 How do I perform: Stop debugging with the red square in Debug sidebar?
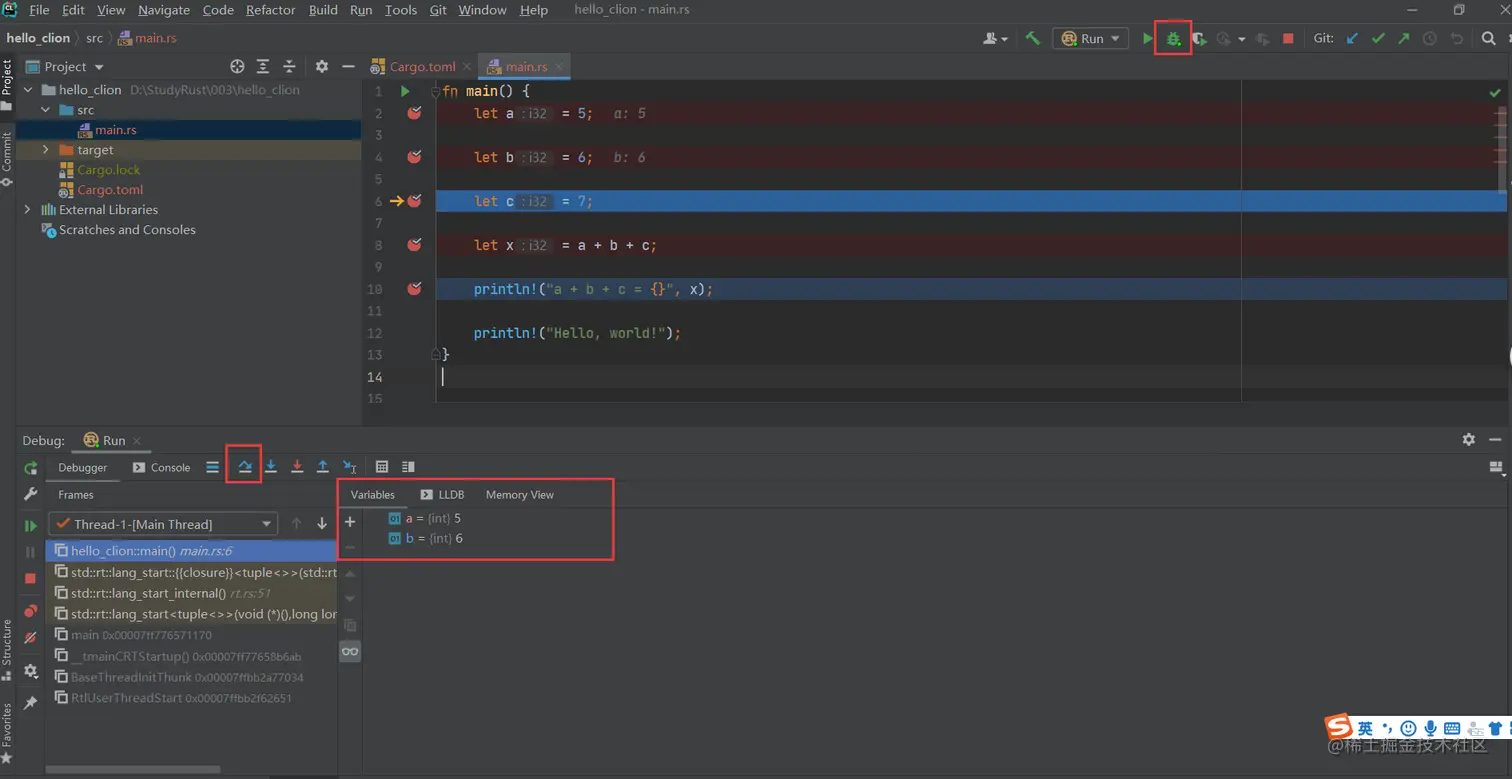tap(30, 578)
